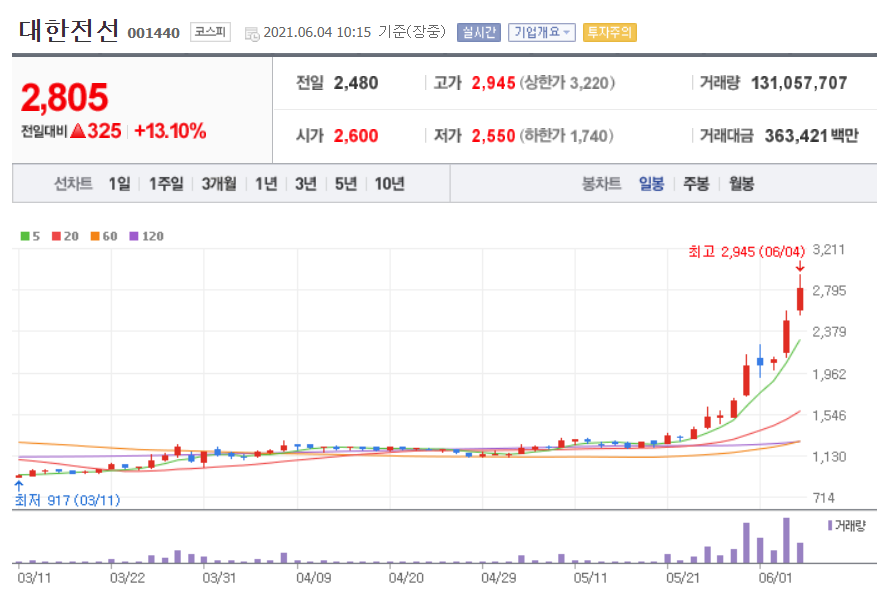Screen dimensions: 877x594
Task: Click the orange 60-day moving average swatch
Action: (x=95, y=236)
